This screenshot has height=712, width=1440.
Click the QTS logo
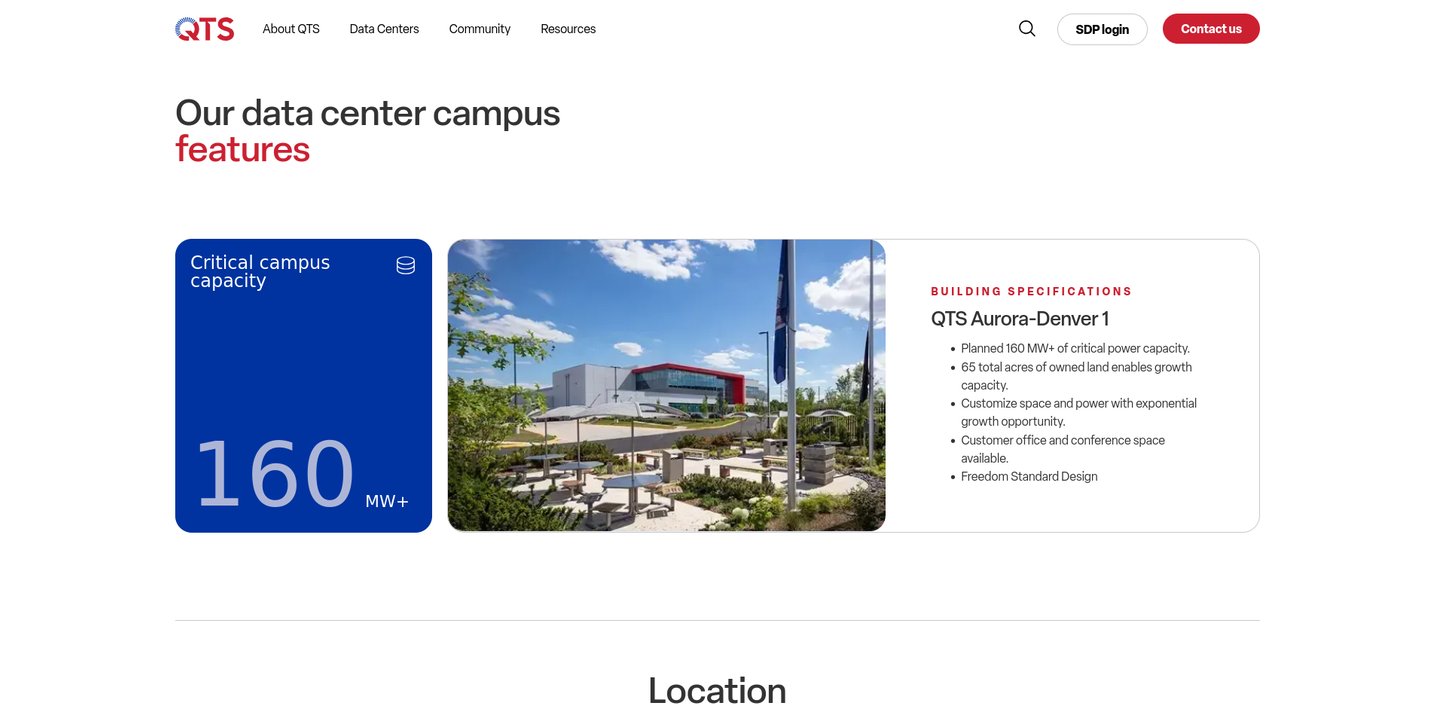(204, 29)
